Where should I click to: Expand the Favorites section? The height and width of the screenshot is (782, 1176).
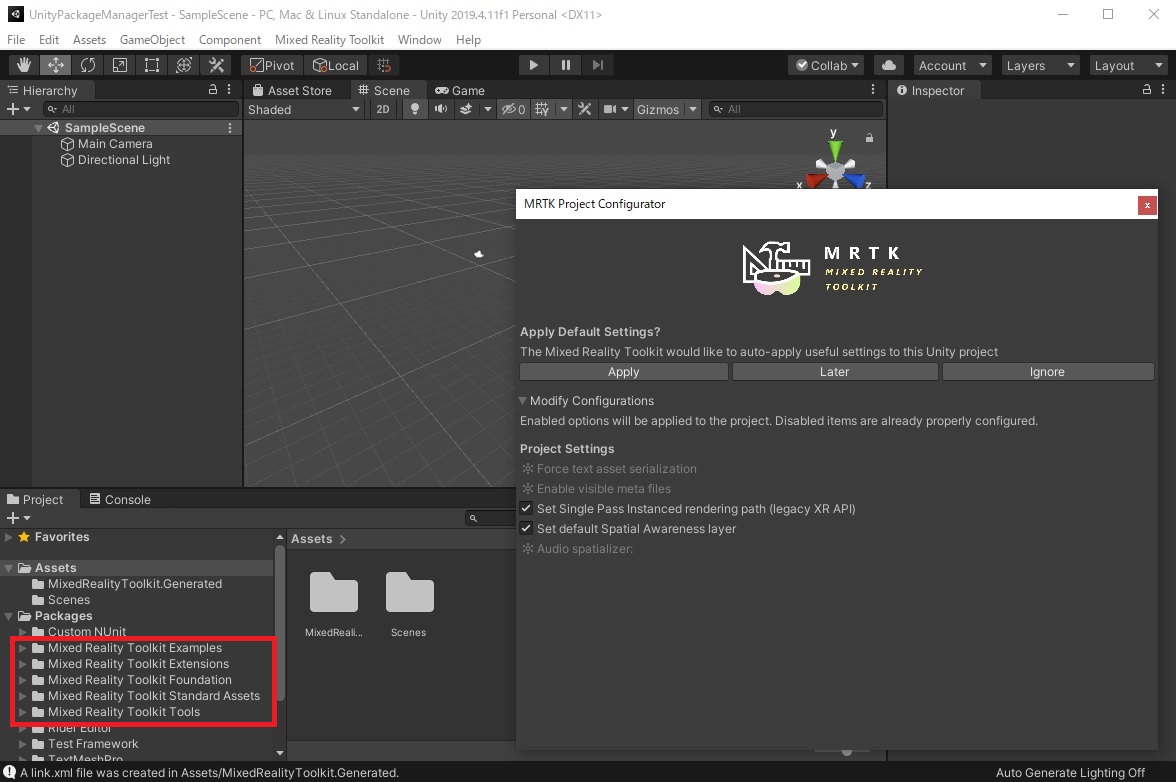tap(9, 537)
